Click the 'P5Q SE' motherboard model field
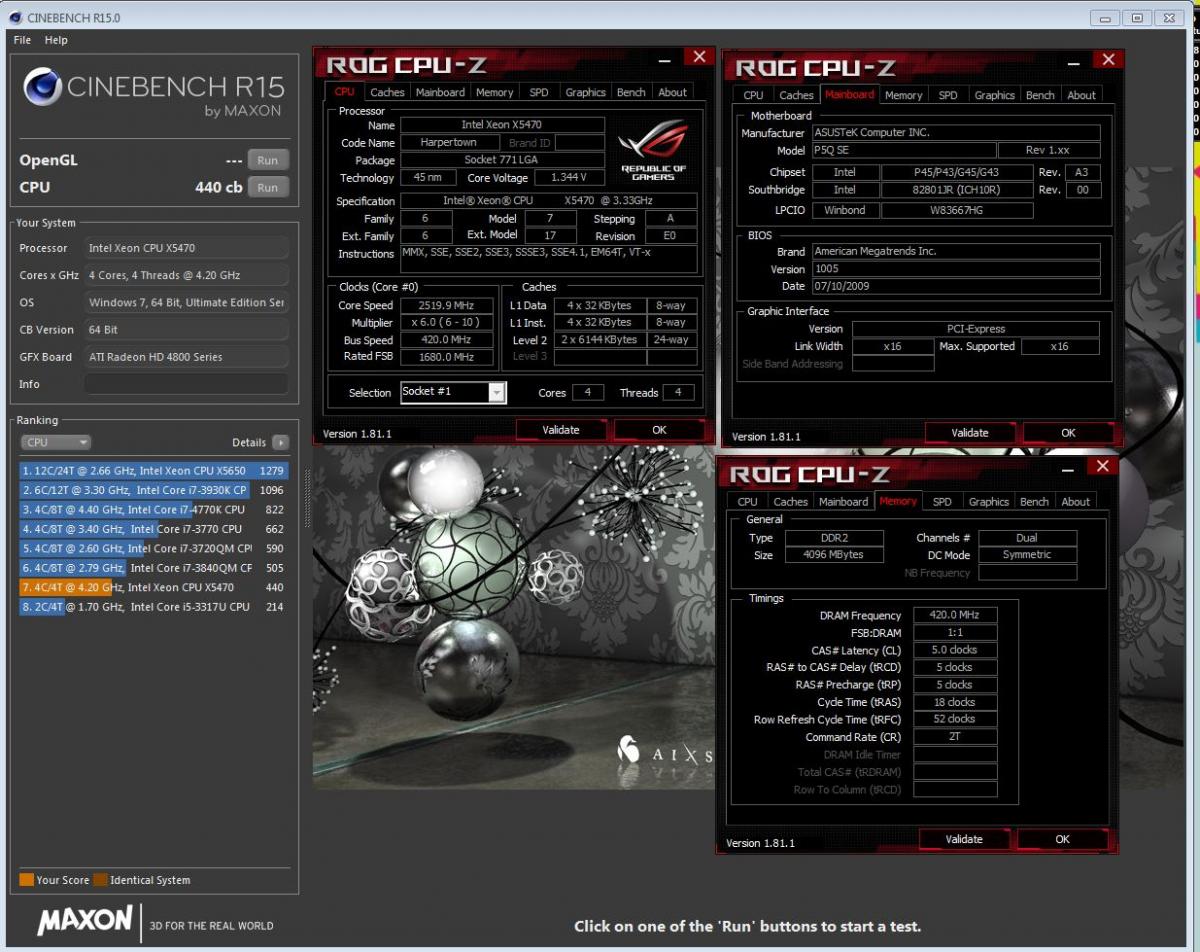 [x=903, y=150]
